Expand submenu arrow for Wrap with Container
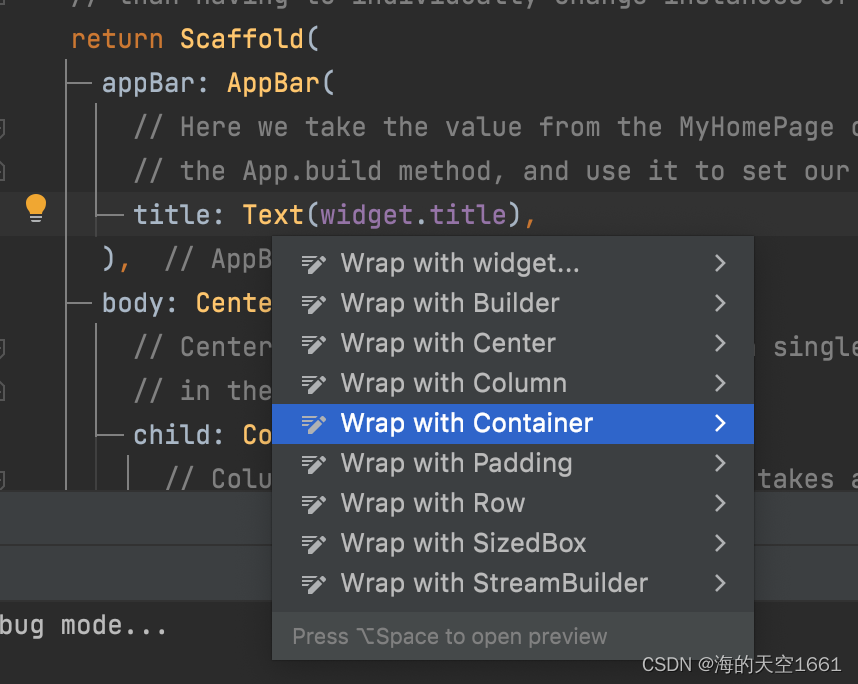This screenshot has width=858, height=684. tap(720, 423)
